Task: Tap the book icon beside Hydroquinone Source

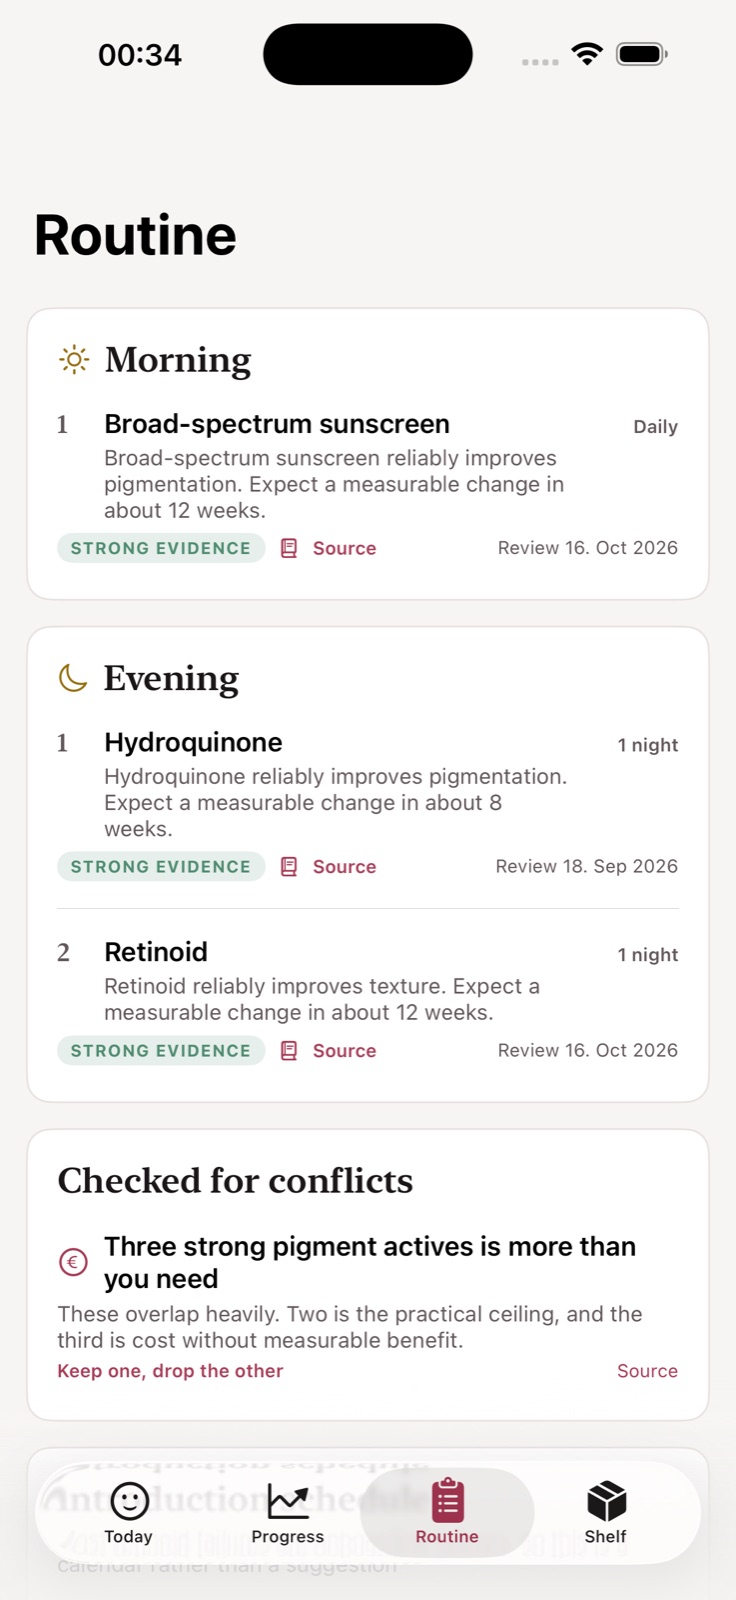Action: coord(289,867)
